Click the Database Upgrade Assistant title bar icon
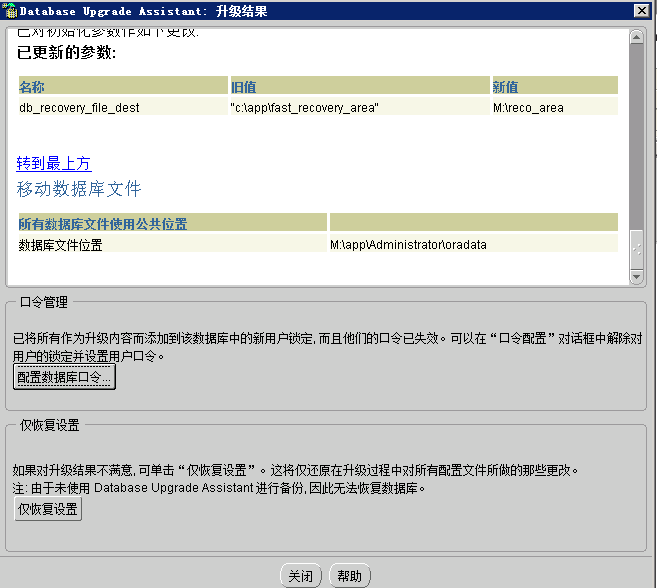Screen dimensions: 657x588 [9, 10]
